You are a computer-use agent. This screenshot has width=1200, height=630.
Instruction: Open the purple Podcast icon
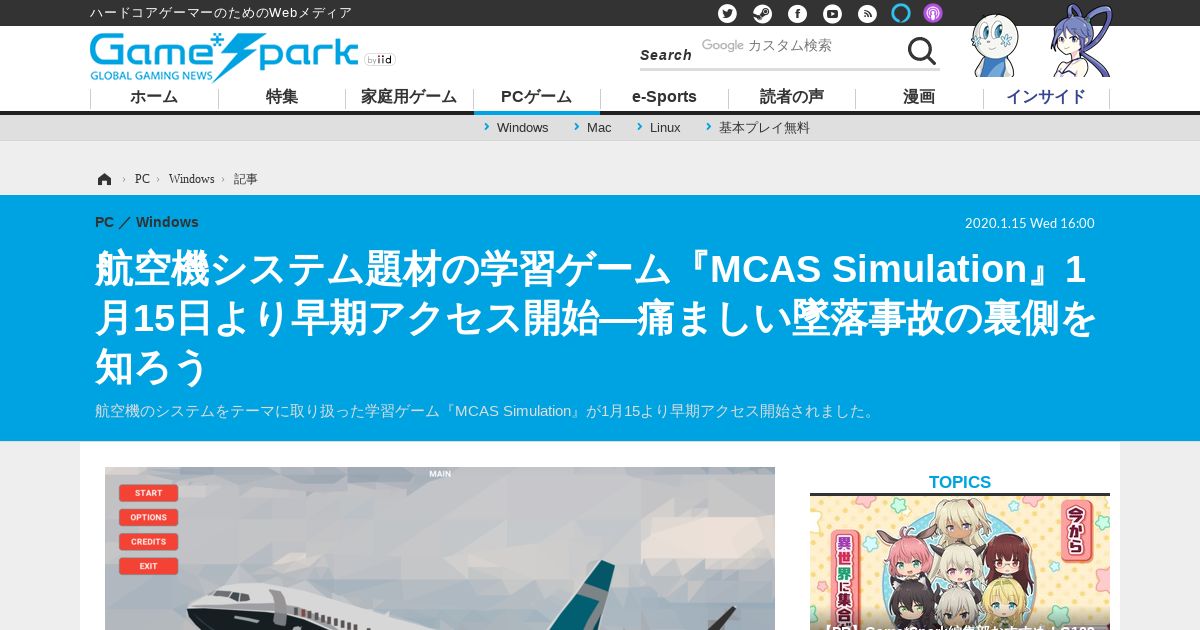[933, 13]
